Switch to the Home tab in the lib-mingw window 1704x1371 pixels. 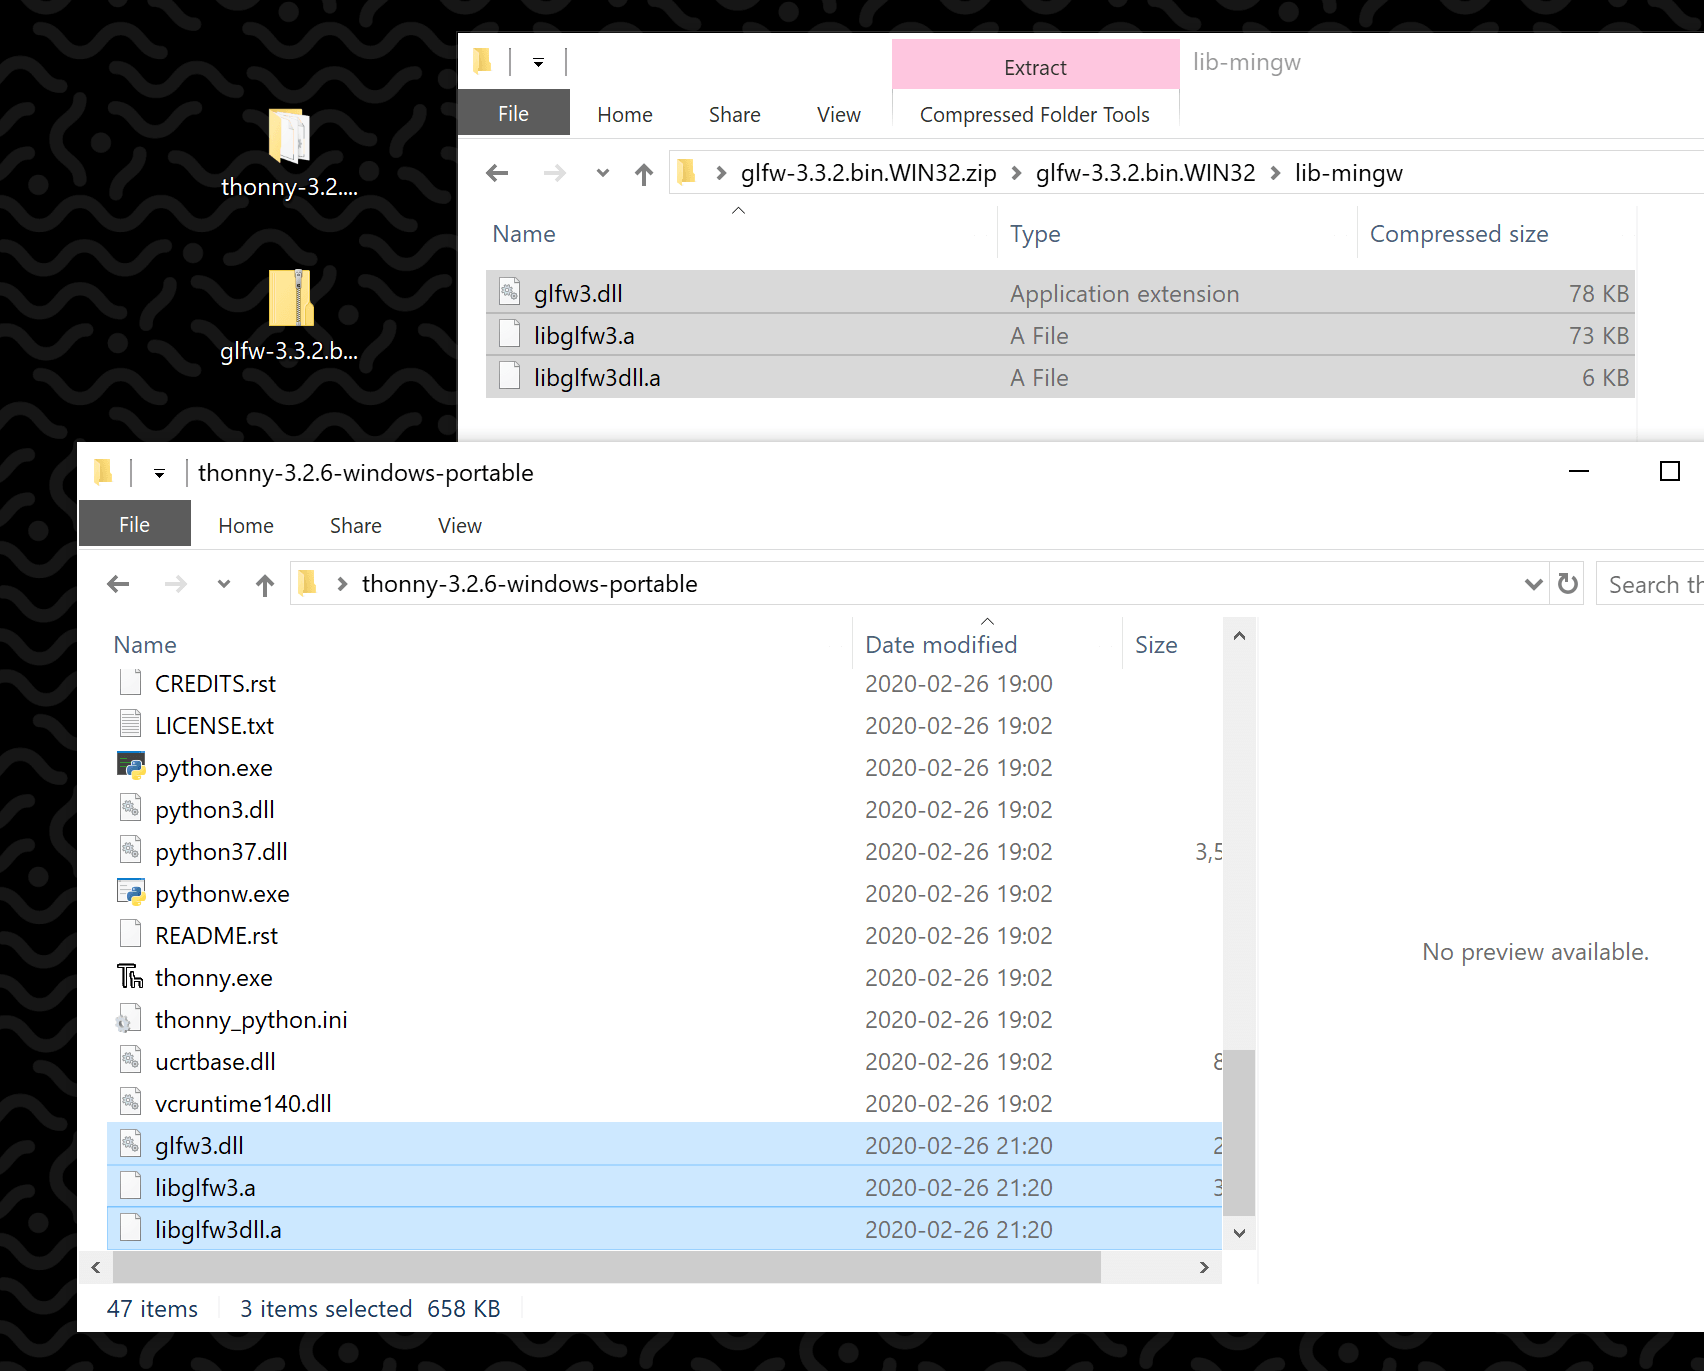point(625,114)
